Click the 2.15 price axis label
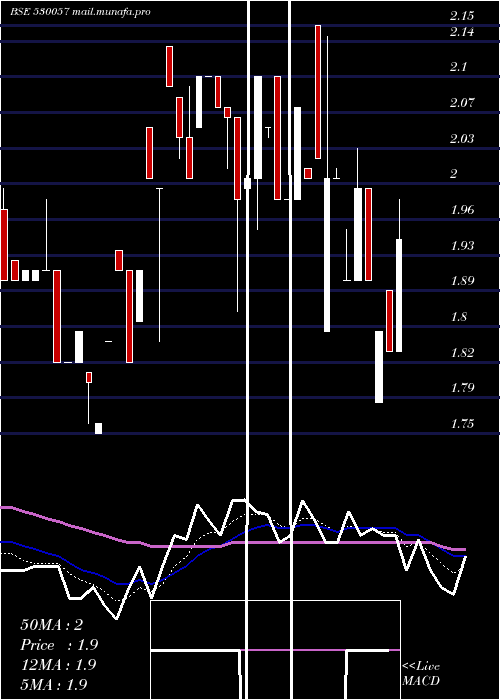The height and width of the screenshot is (700, 500). [x=462, y=17]
